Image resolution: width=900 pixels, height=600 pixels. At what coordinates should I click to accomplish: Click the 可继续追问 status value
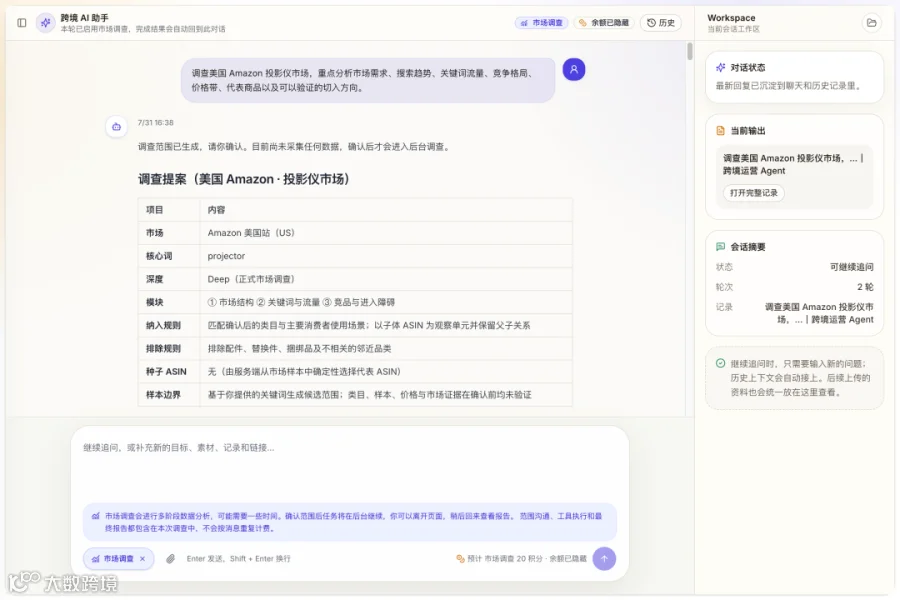[x=852, y=267]
